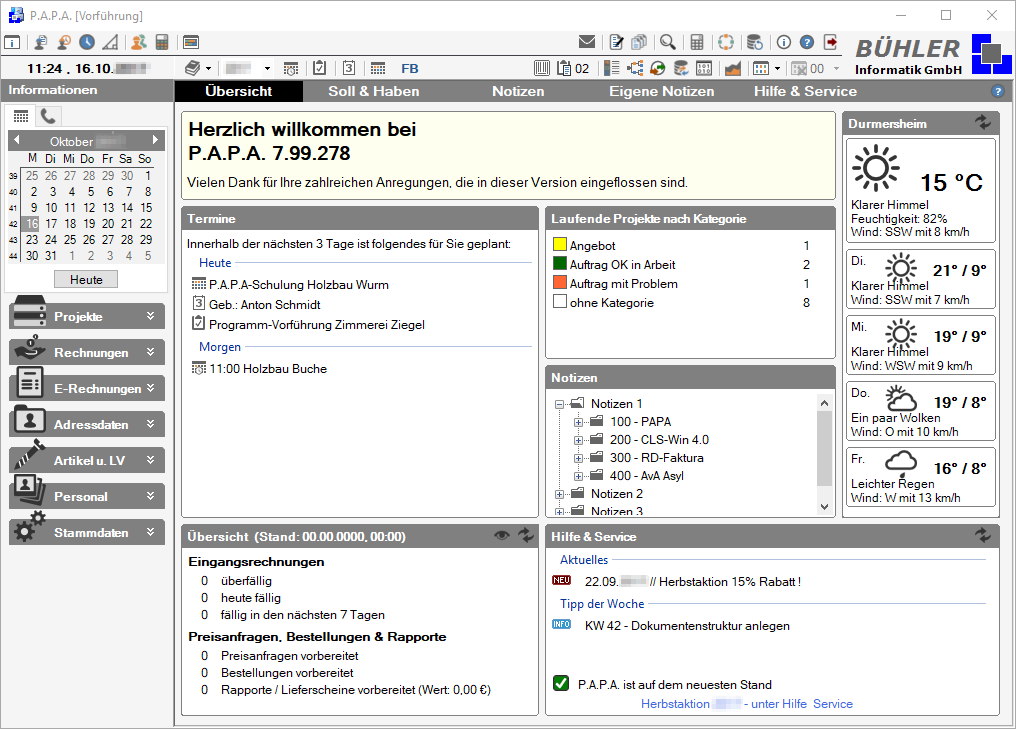The height and width of the screenshot is (729, 1016).
Task: Open the 11:00 Holzbau Buche appointment
Action: [x=268, y=369]
